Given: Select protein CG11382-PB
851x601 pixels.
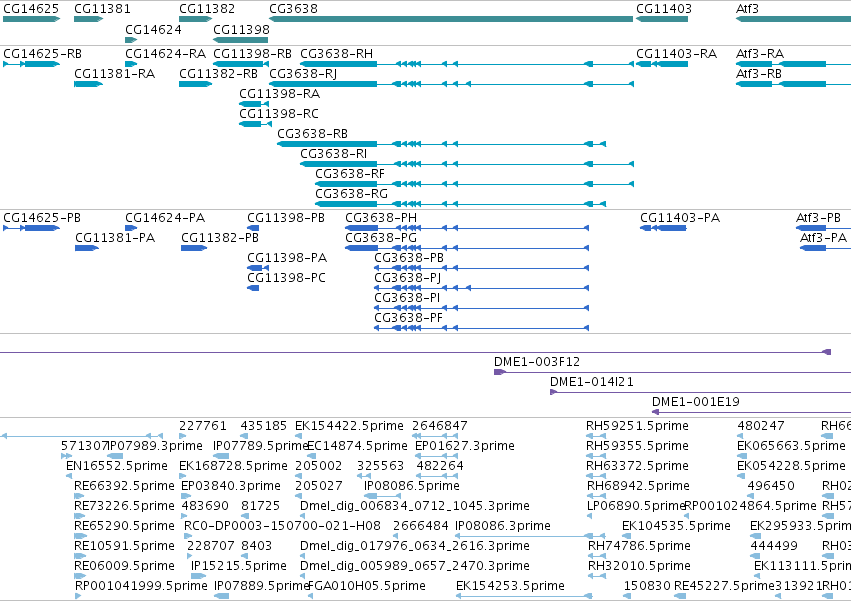Looking at the screenshot, I should (x=194, y=248).
